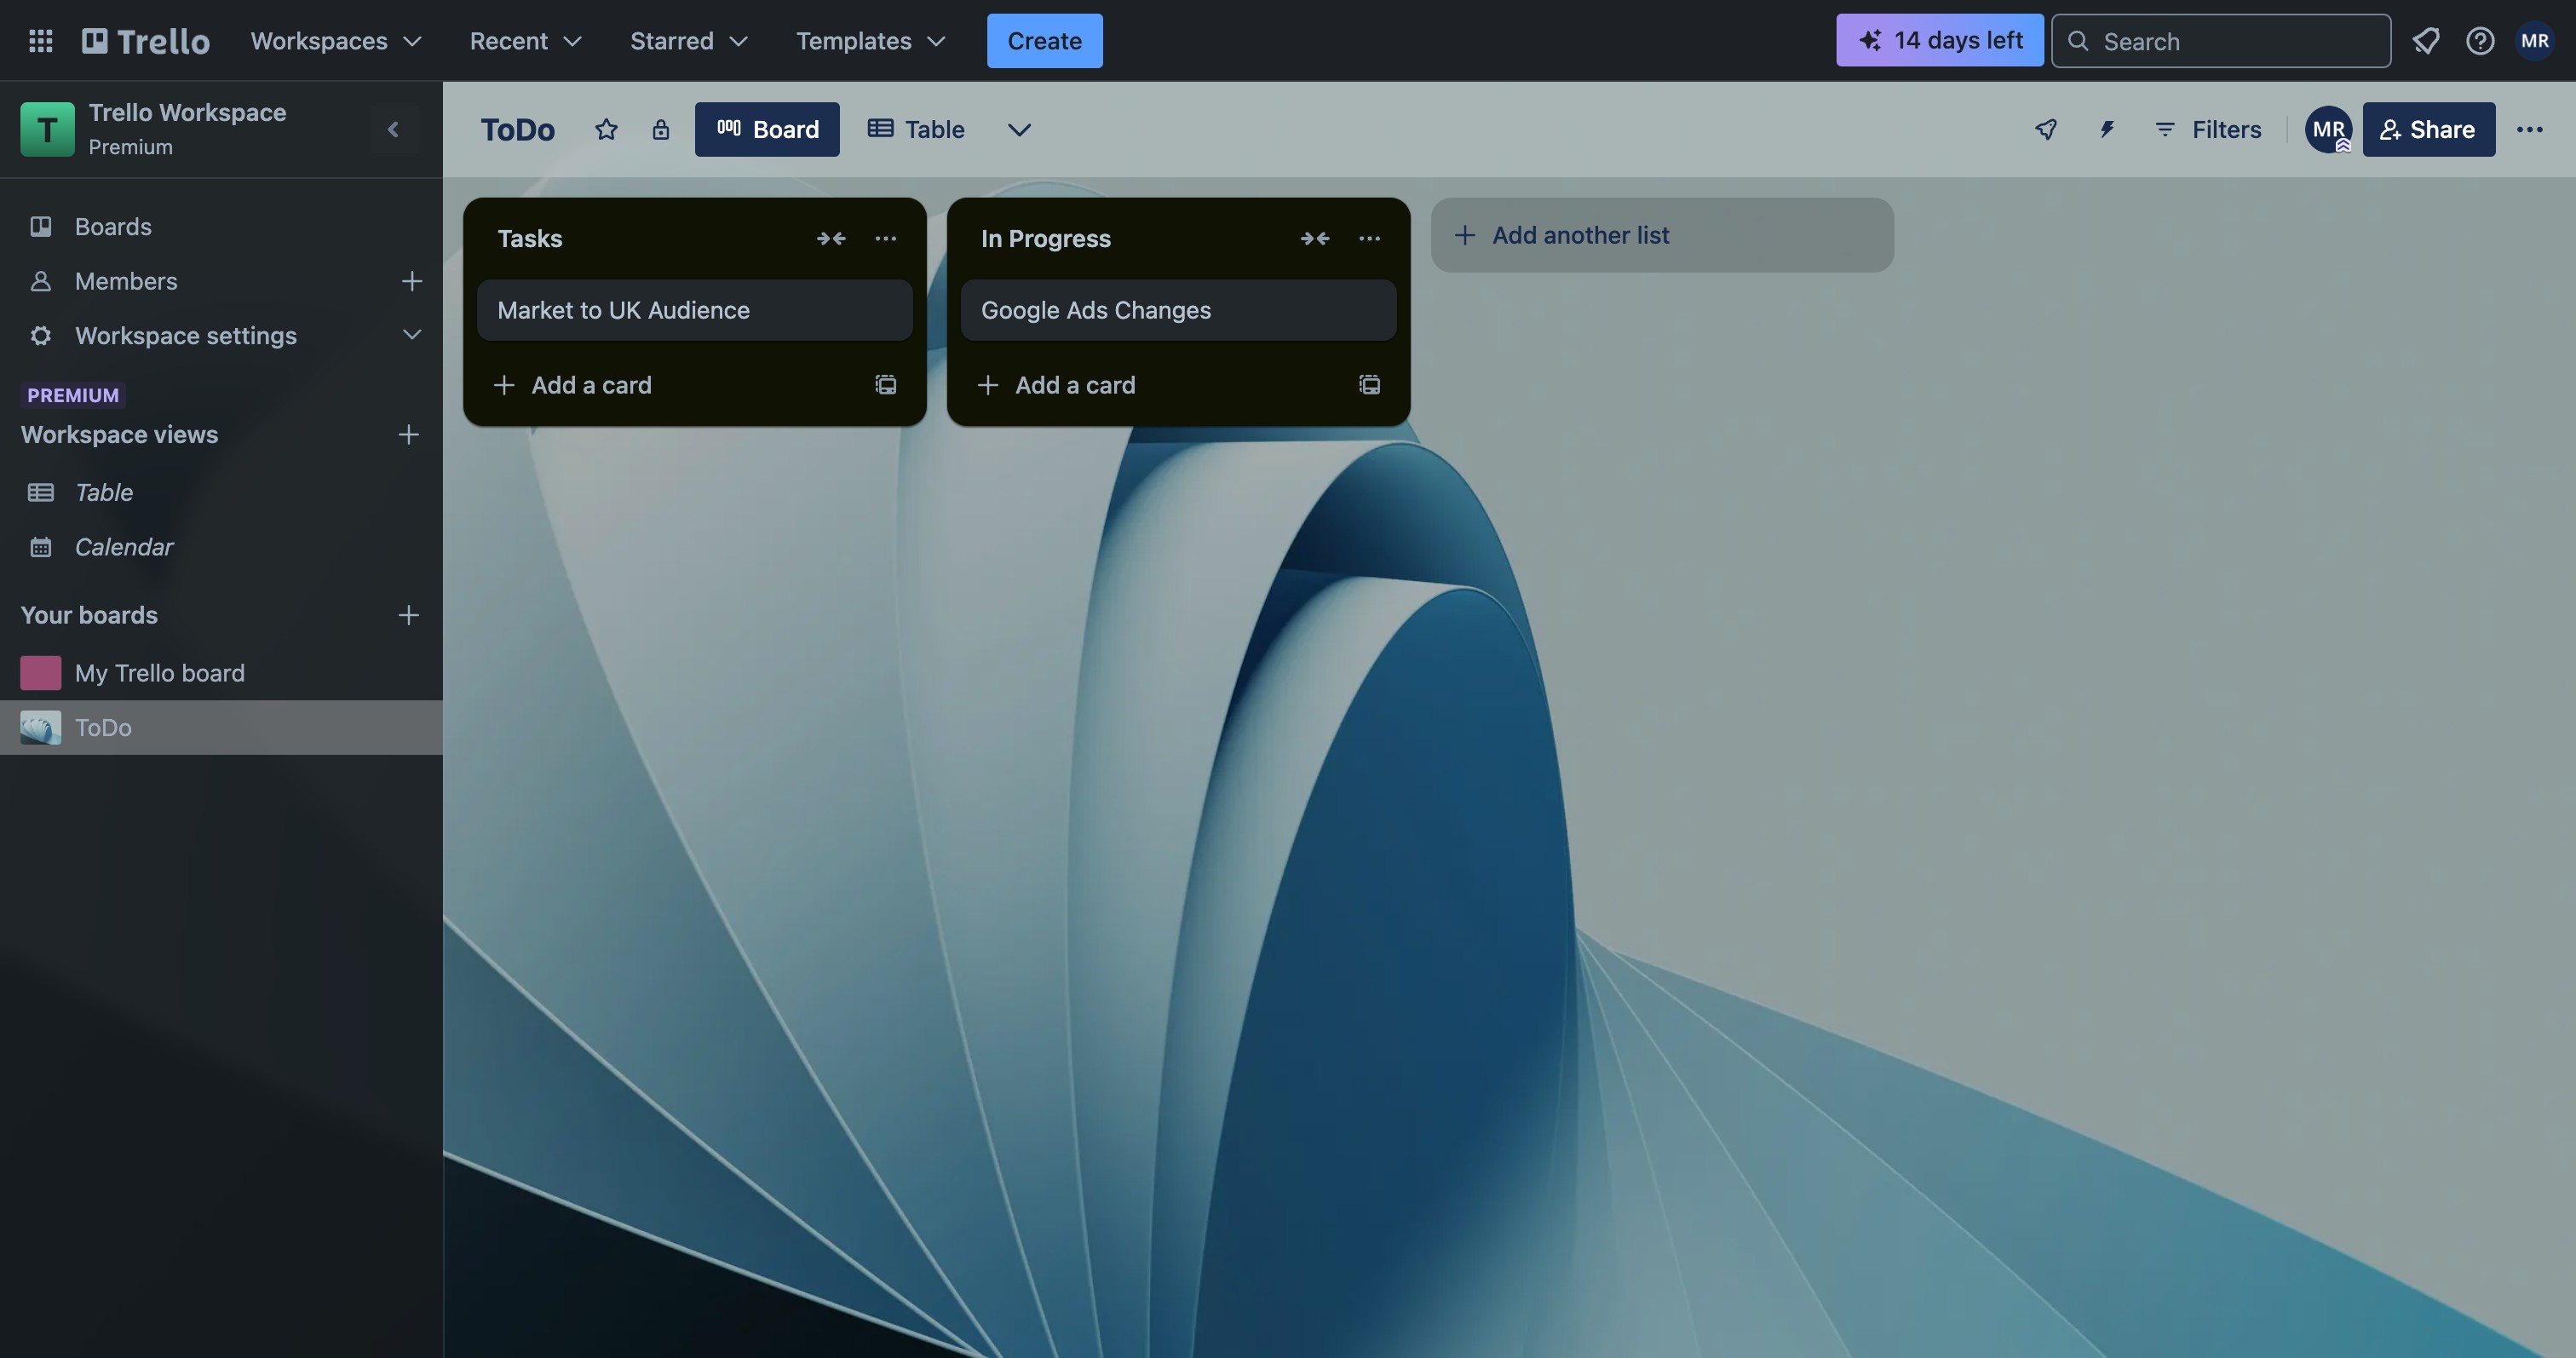Click Add another list
The height and width of the screenshot is (1358, 2576).
[1662, 235]
